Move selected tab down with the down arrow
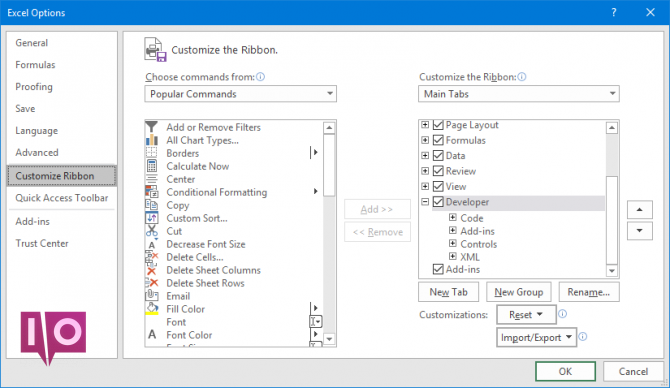Screen dimensions: 670x388 tap(640, 231)
